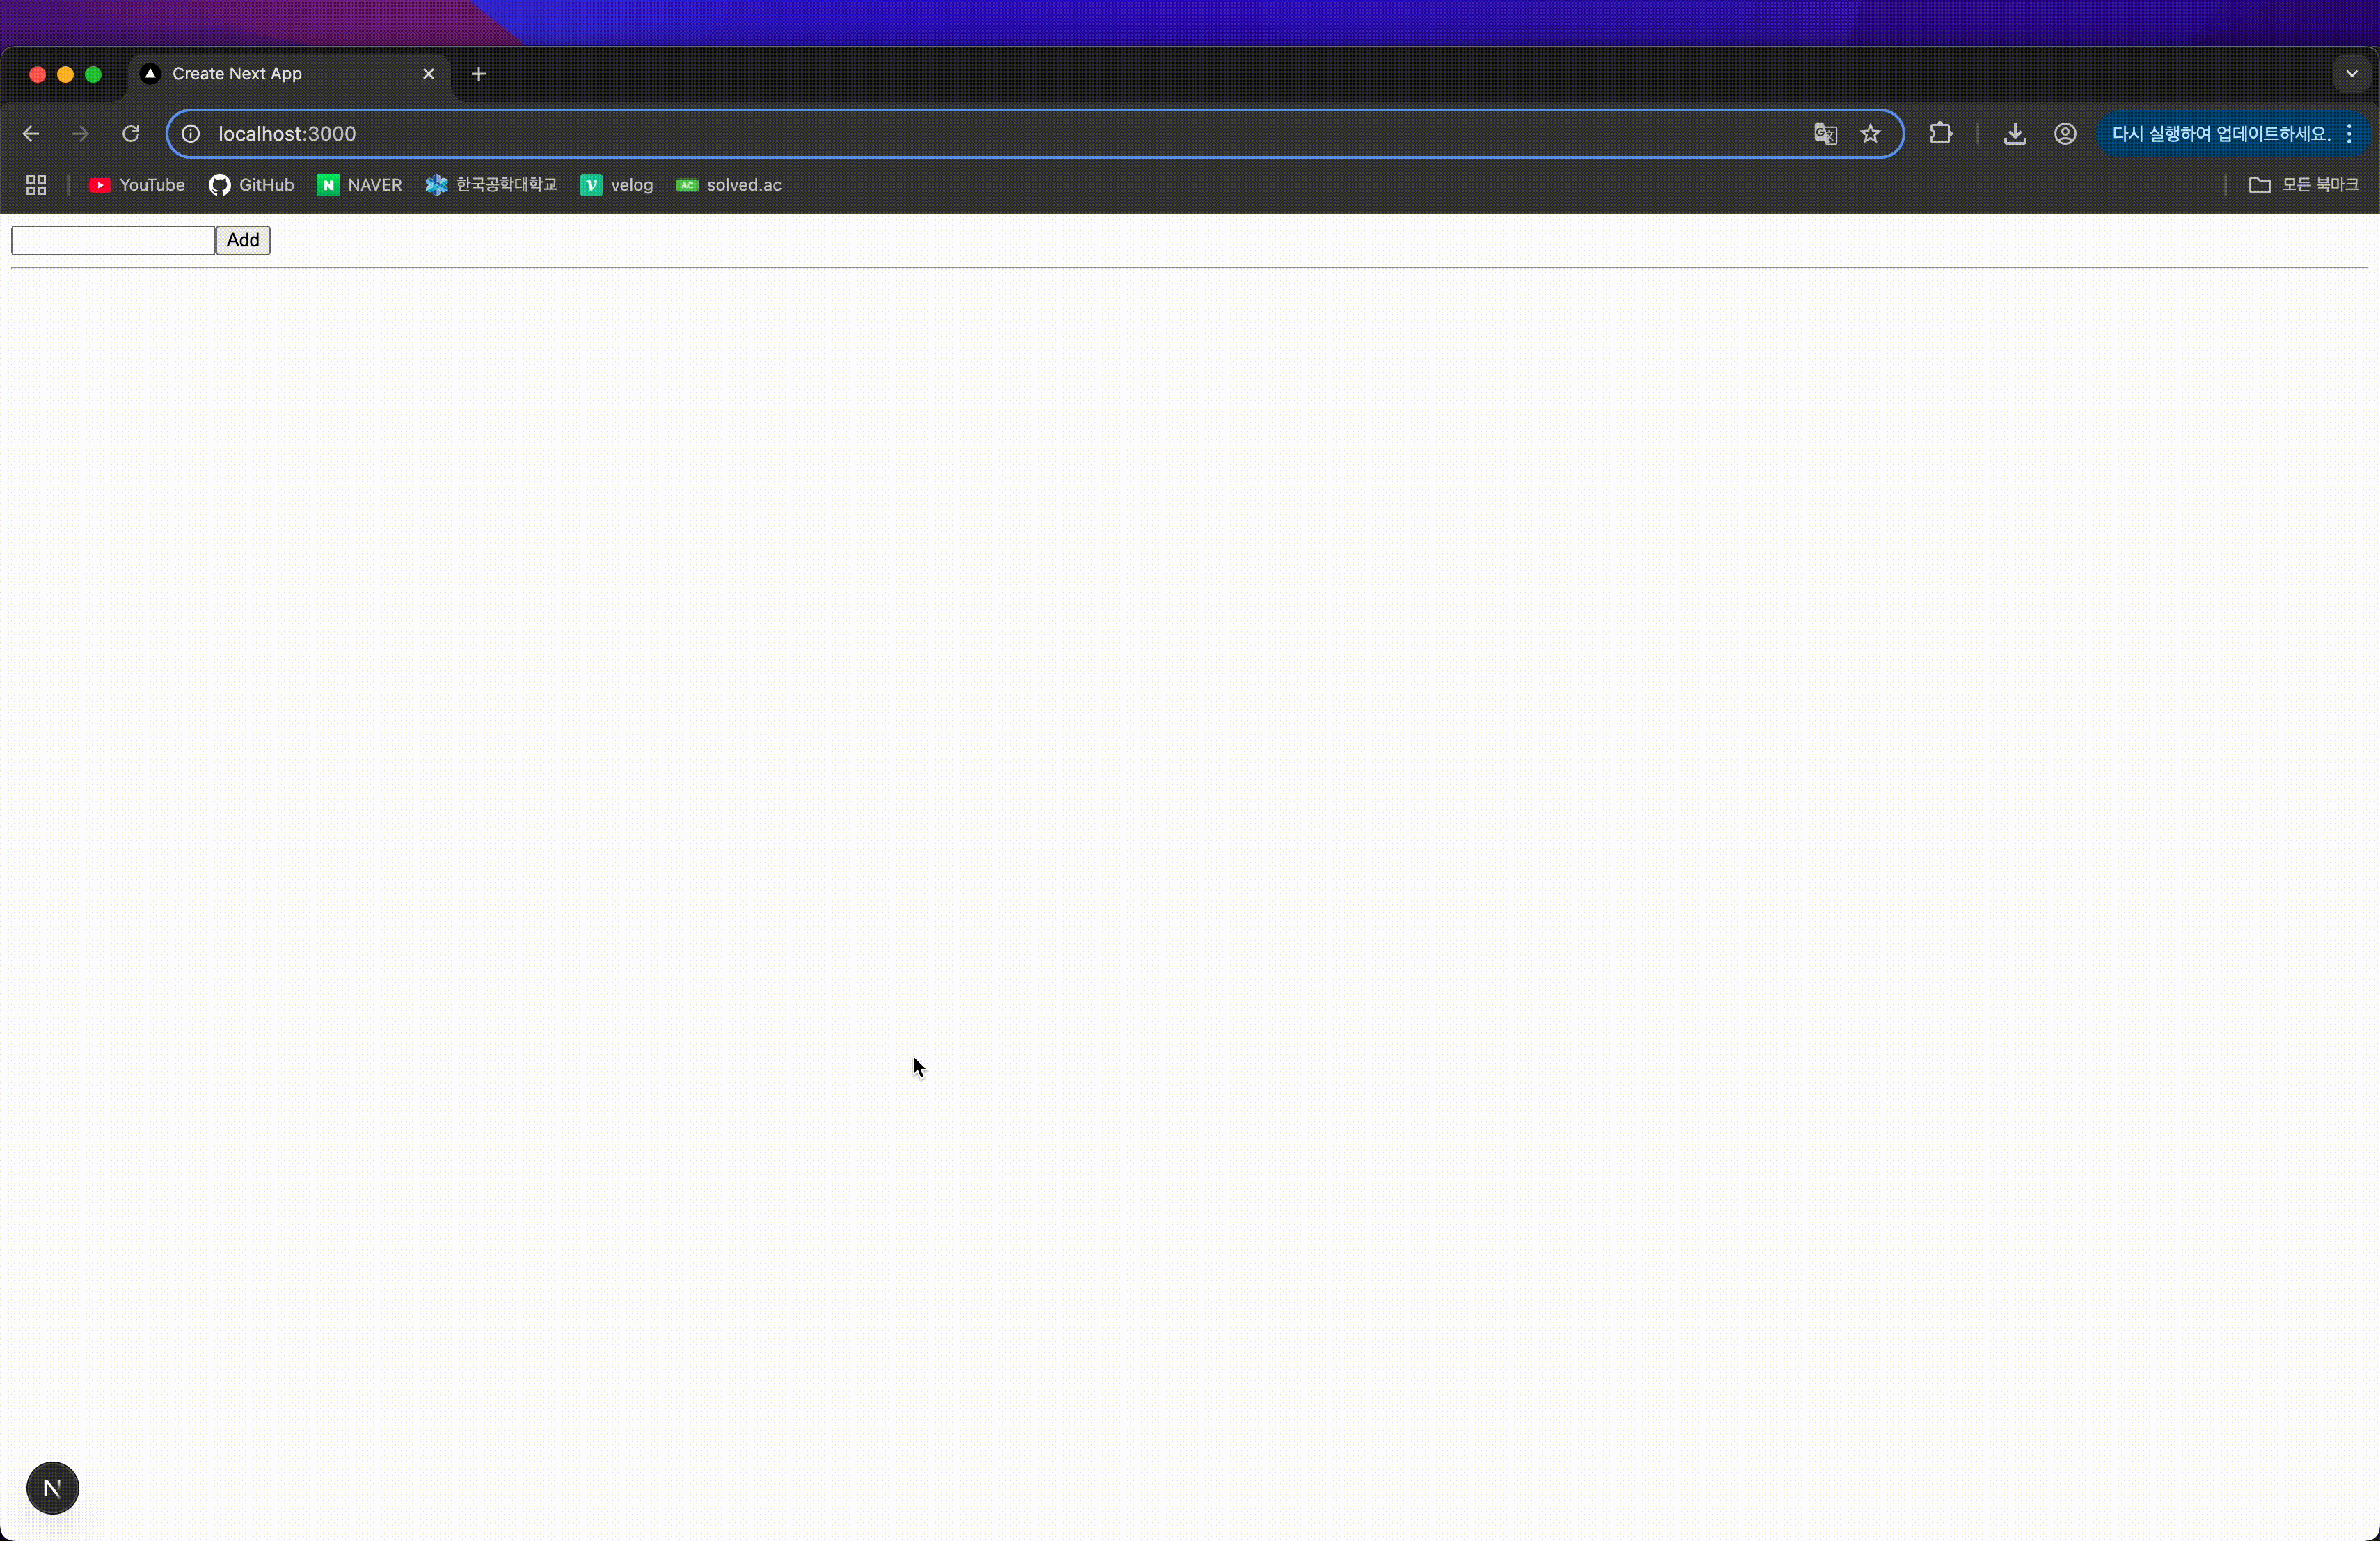Open the GitHub bookmark

coord(251,185)
